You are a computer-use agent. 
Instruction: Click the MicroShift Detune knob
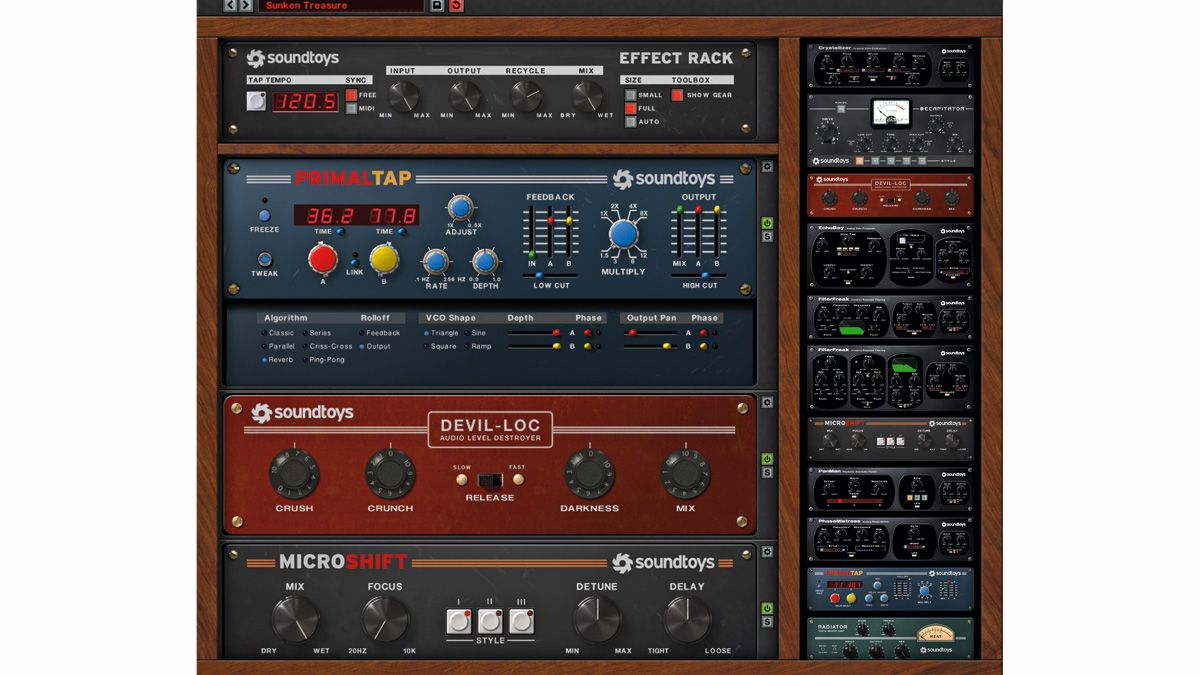coord(597,619)
